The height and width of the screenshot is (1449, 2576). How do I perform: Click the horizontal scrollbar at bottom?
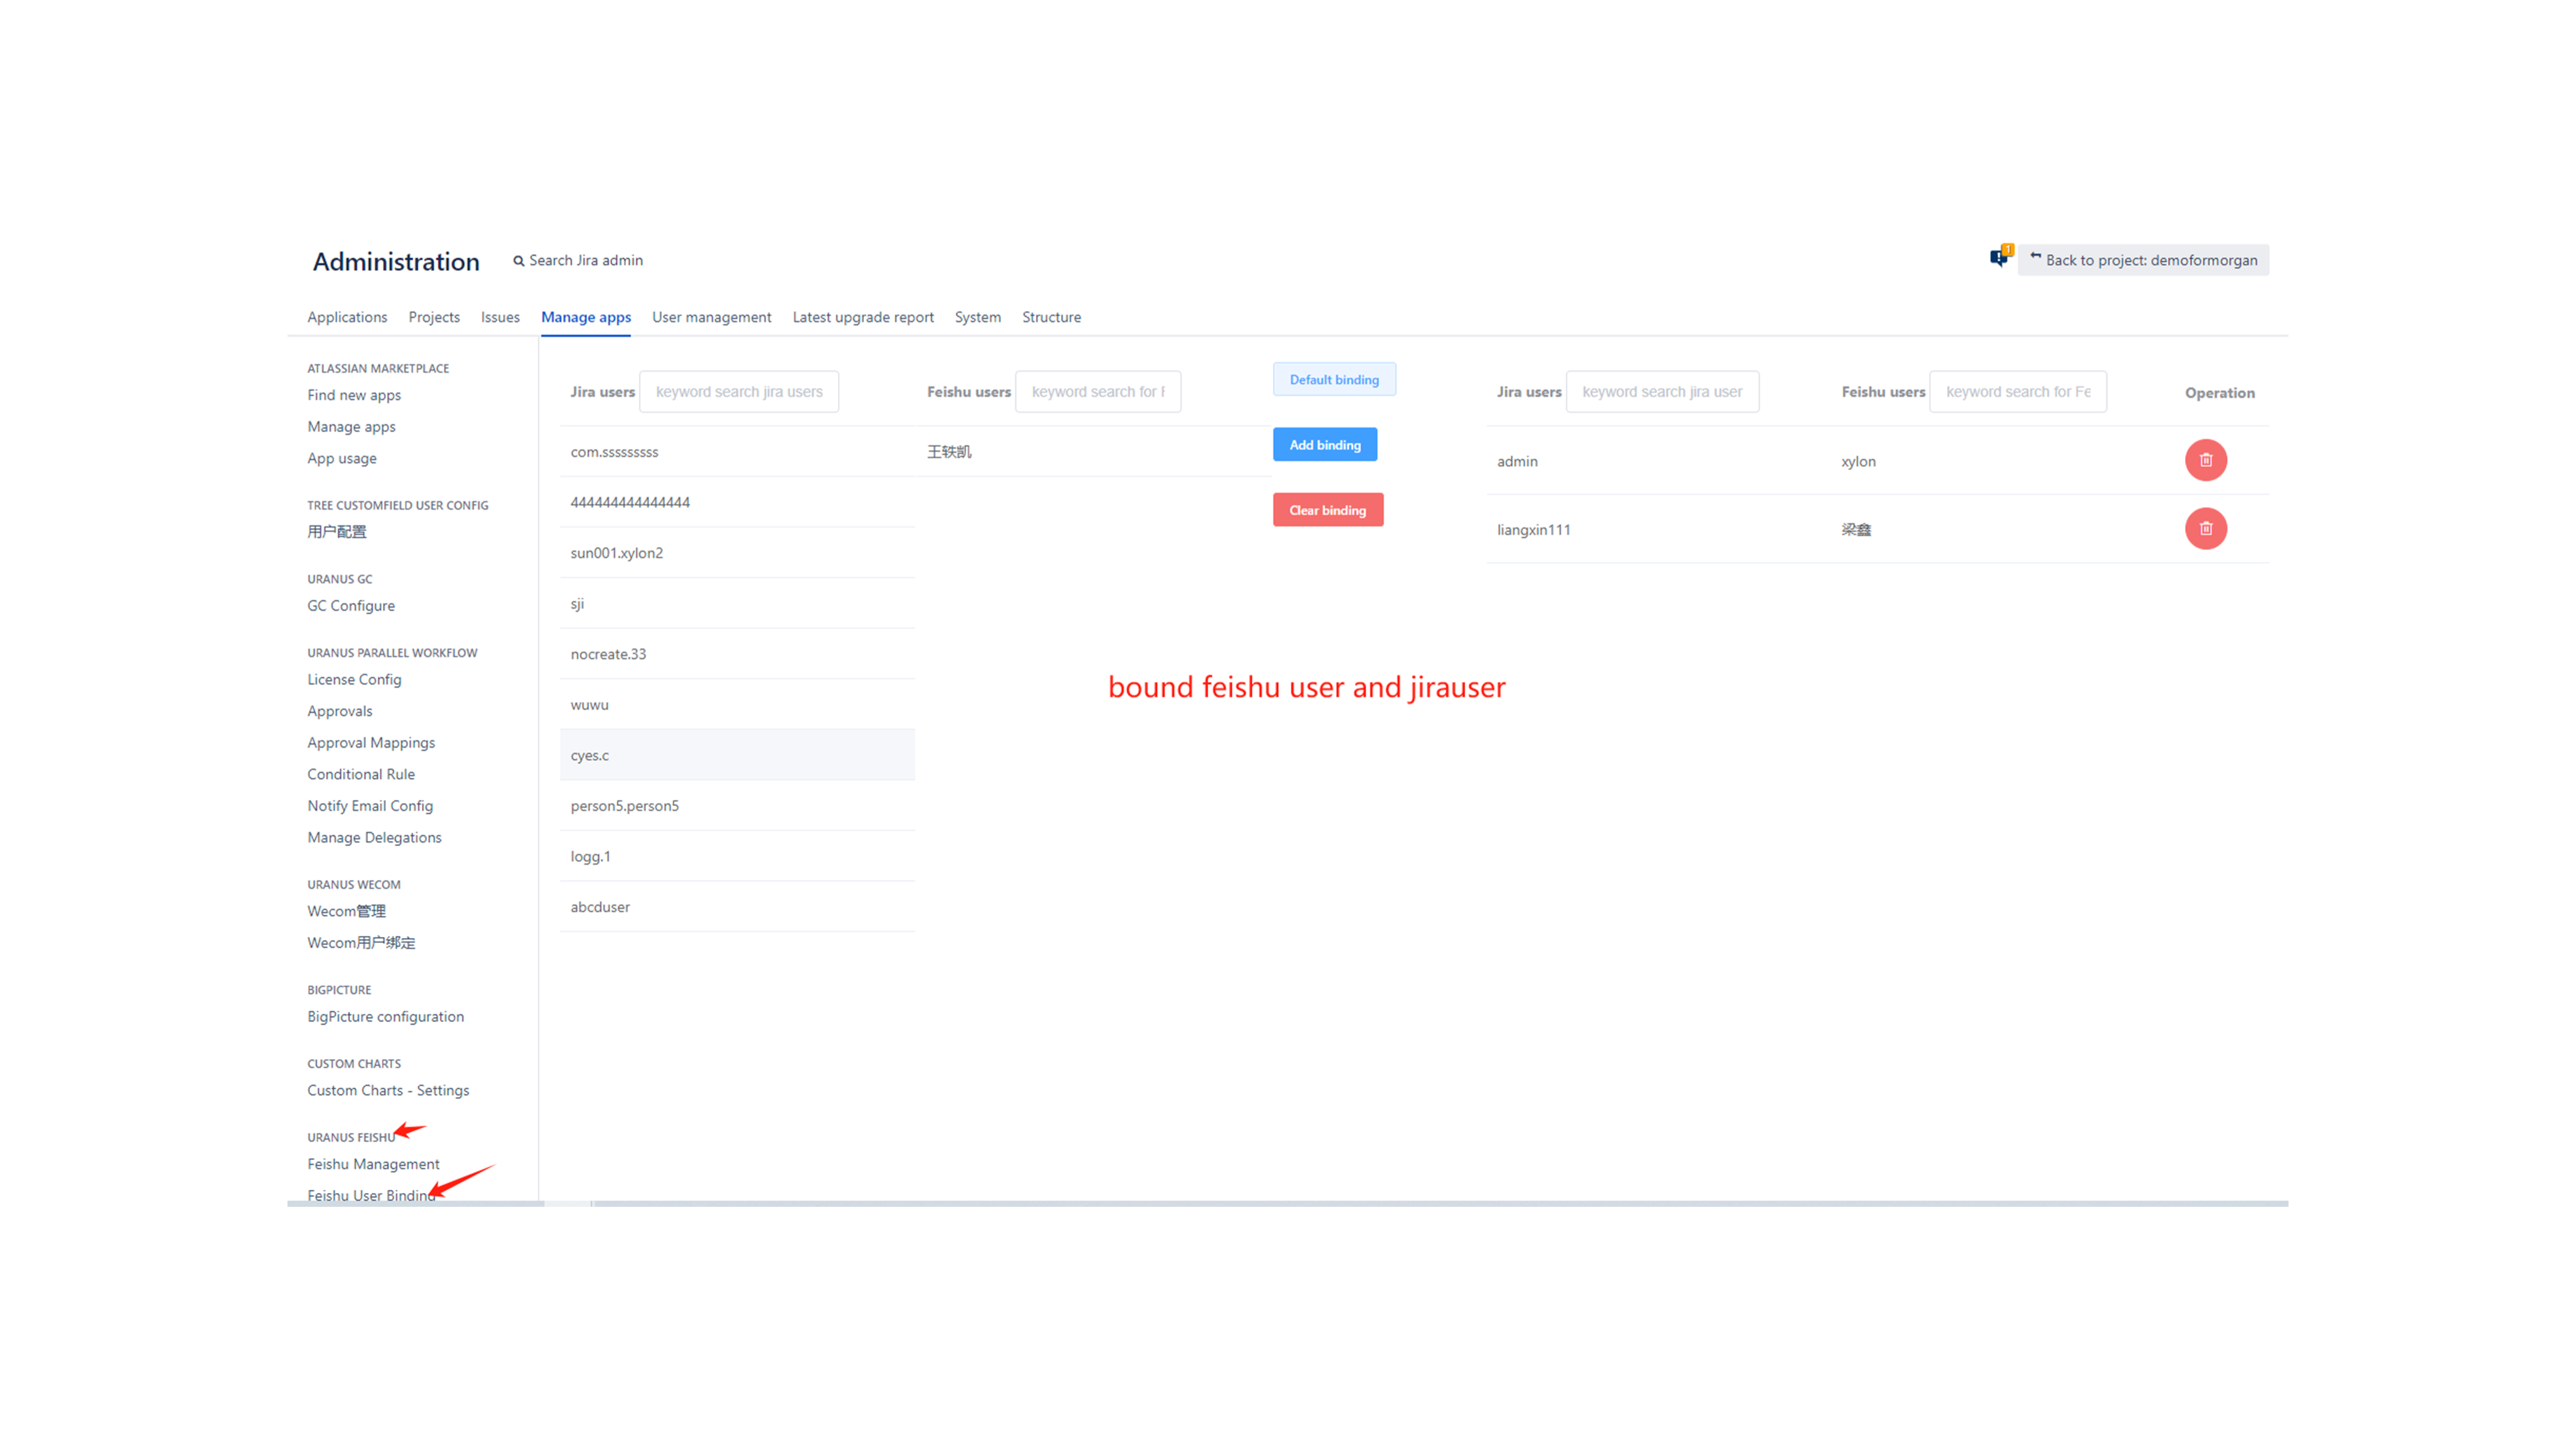(x=1288, y=1204)
